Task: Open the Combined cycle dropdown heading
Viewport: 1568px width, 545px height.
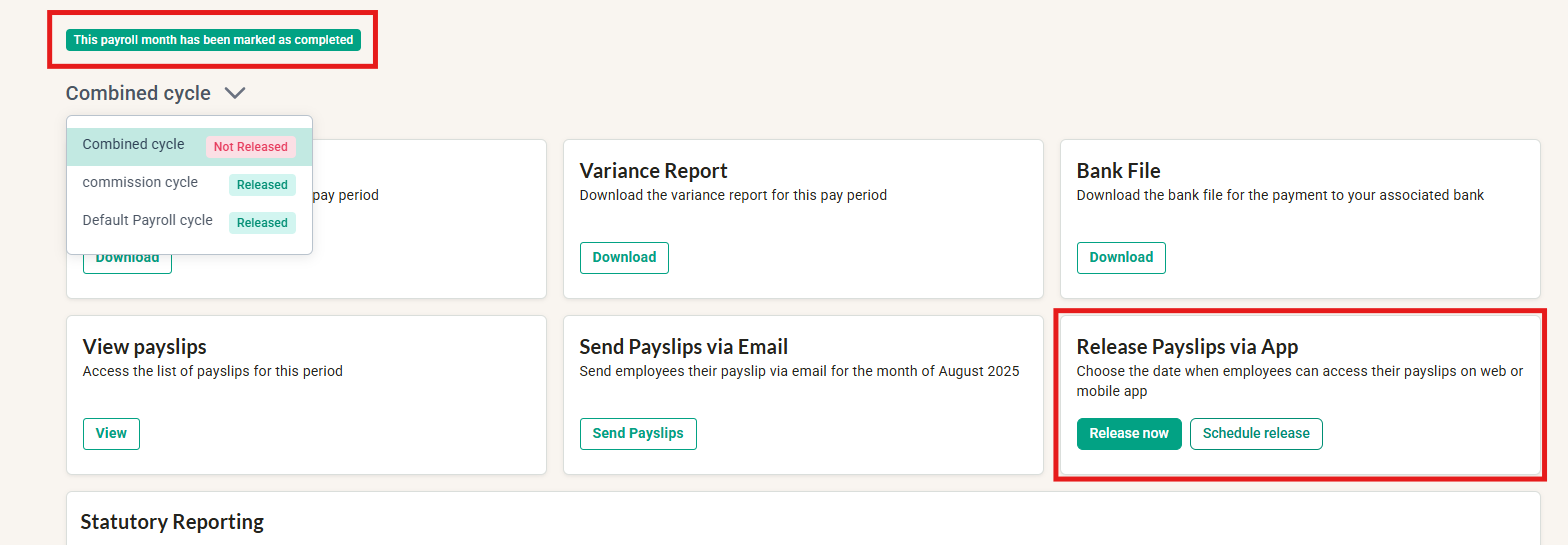Action: click(x=138, y=93)
